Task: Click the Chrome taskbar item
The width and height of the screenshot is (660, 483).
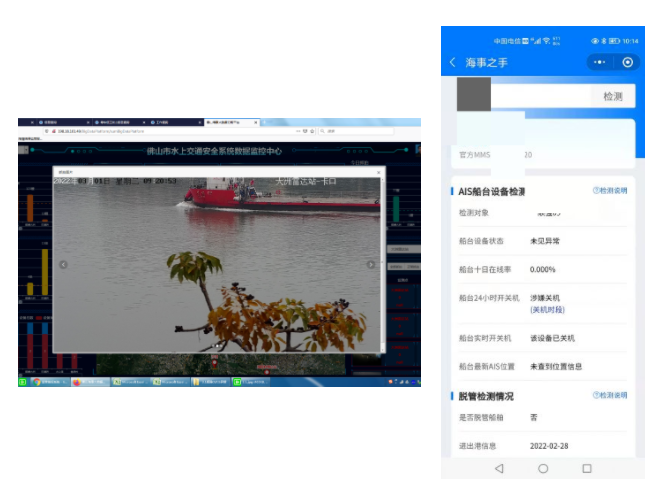Action: (x=45, y=382)
